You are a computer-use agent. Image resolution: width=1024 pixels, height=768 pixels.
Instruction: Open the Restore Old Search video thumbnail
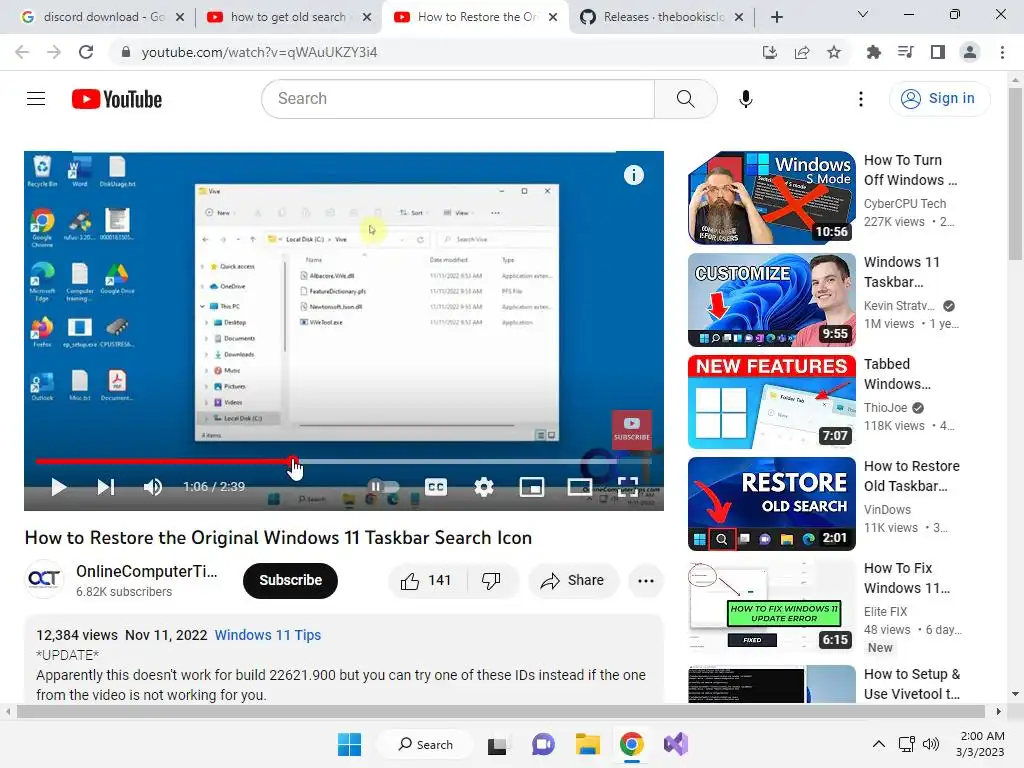771,504
